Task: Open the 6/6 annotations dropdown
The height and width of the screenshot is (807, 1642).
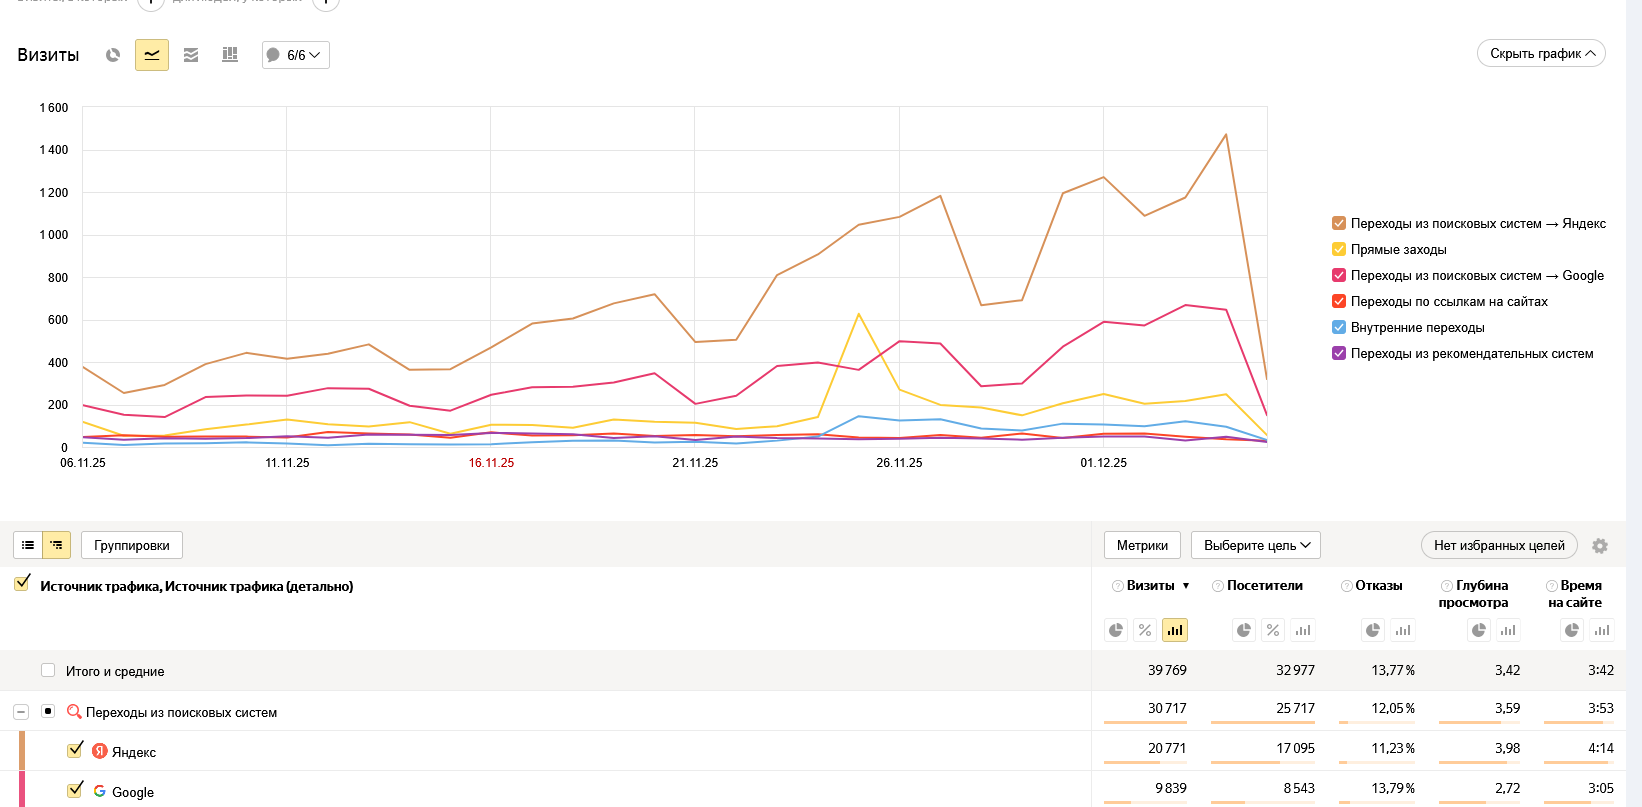Action: pyautogui.click(x=296, y=55)
